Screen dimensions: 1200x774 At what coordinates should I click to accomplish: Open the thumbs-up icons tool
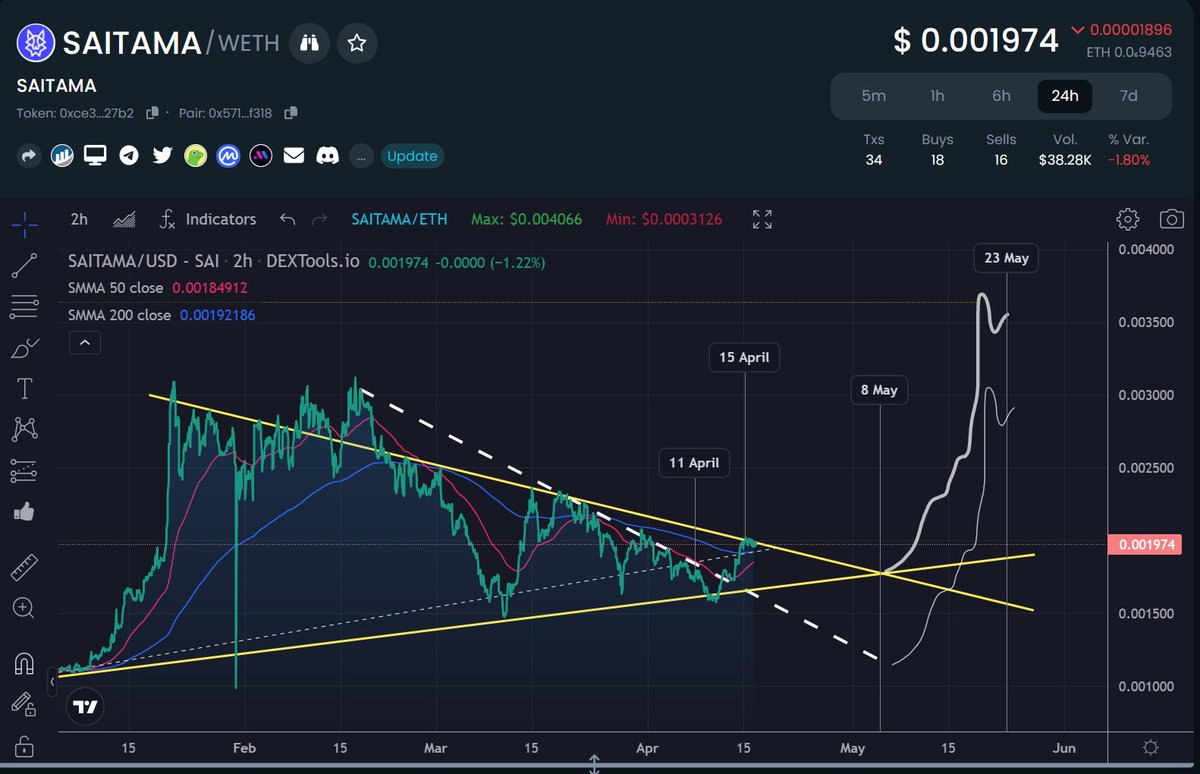pos(25,512)
